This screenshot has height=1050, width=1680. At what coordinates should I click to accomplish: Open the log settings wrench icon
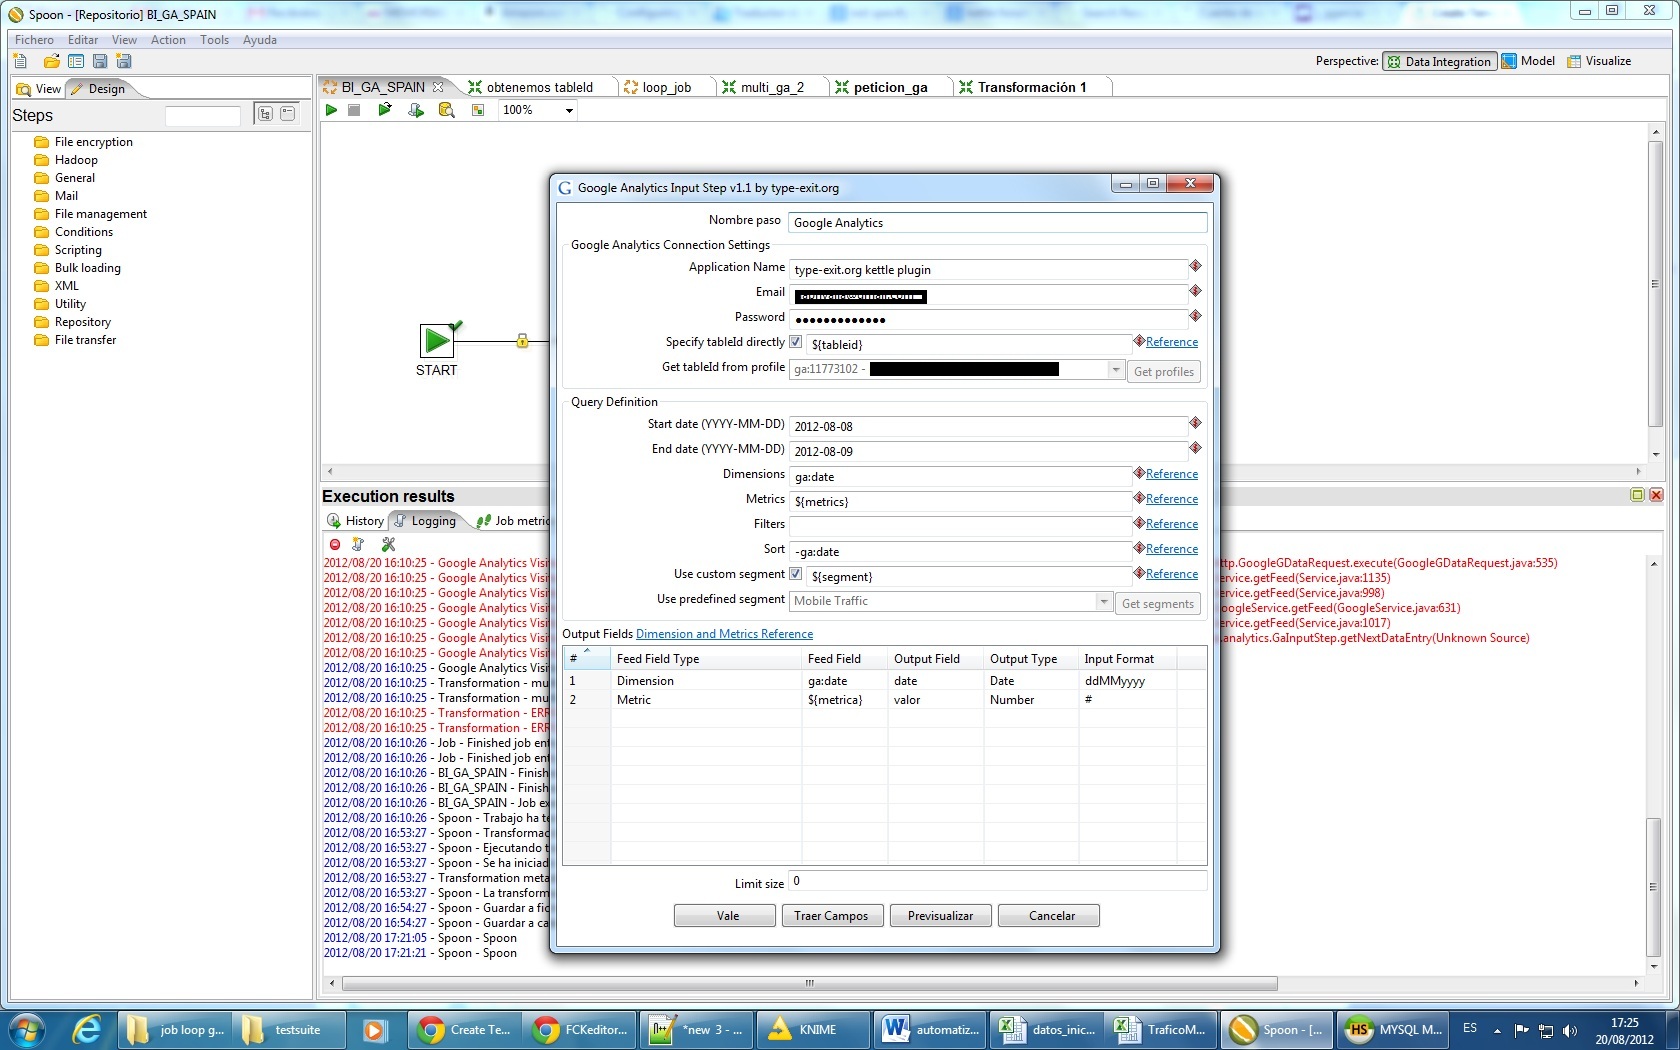[x=388, y=544]
